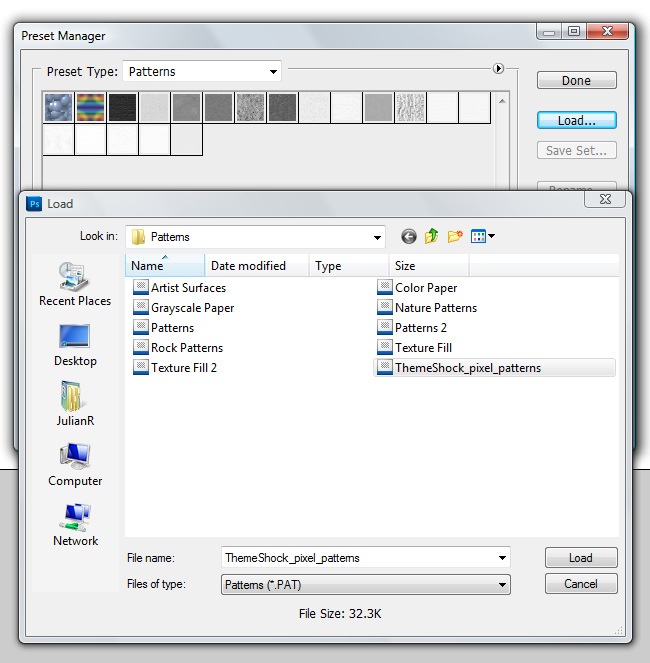This screenshot has height=663, width=650.
Task: Click the Patterns 2 file icon
Action: [x=384, y=327]
